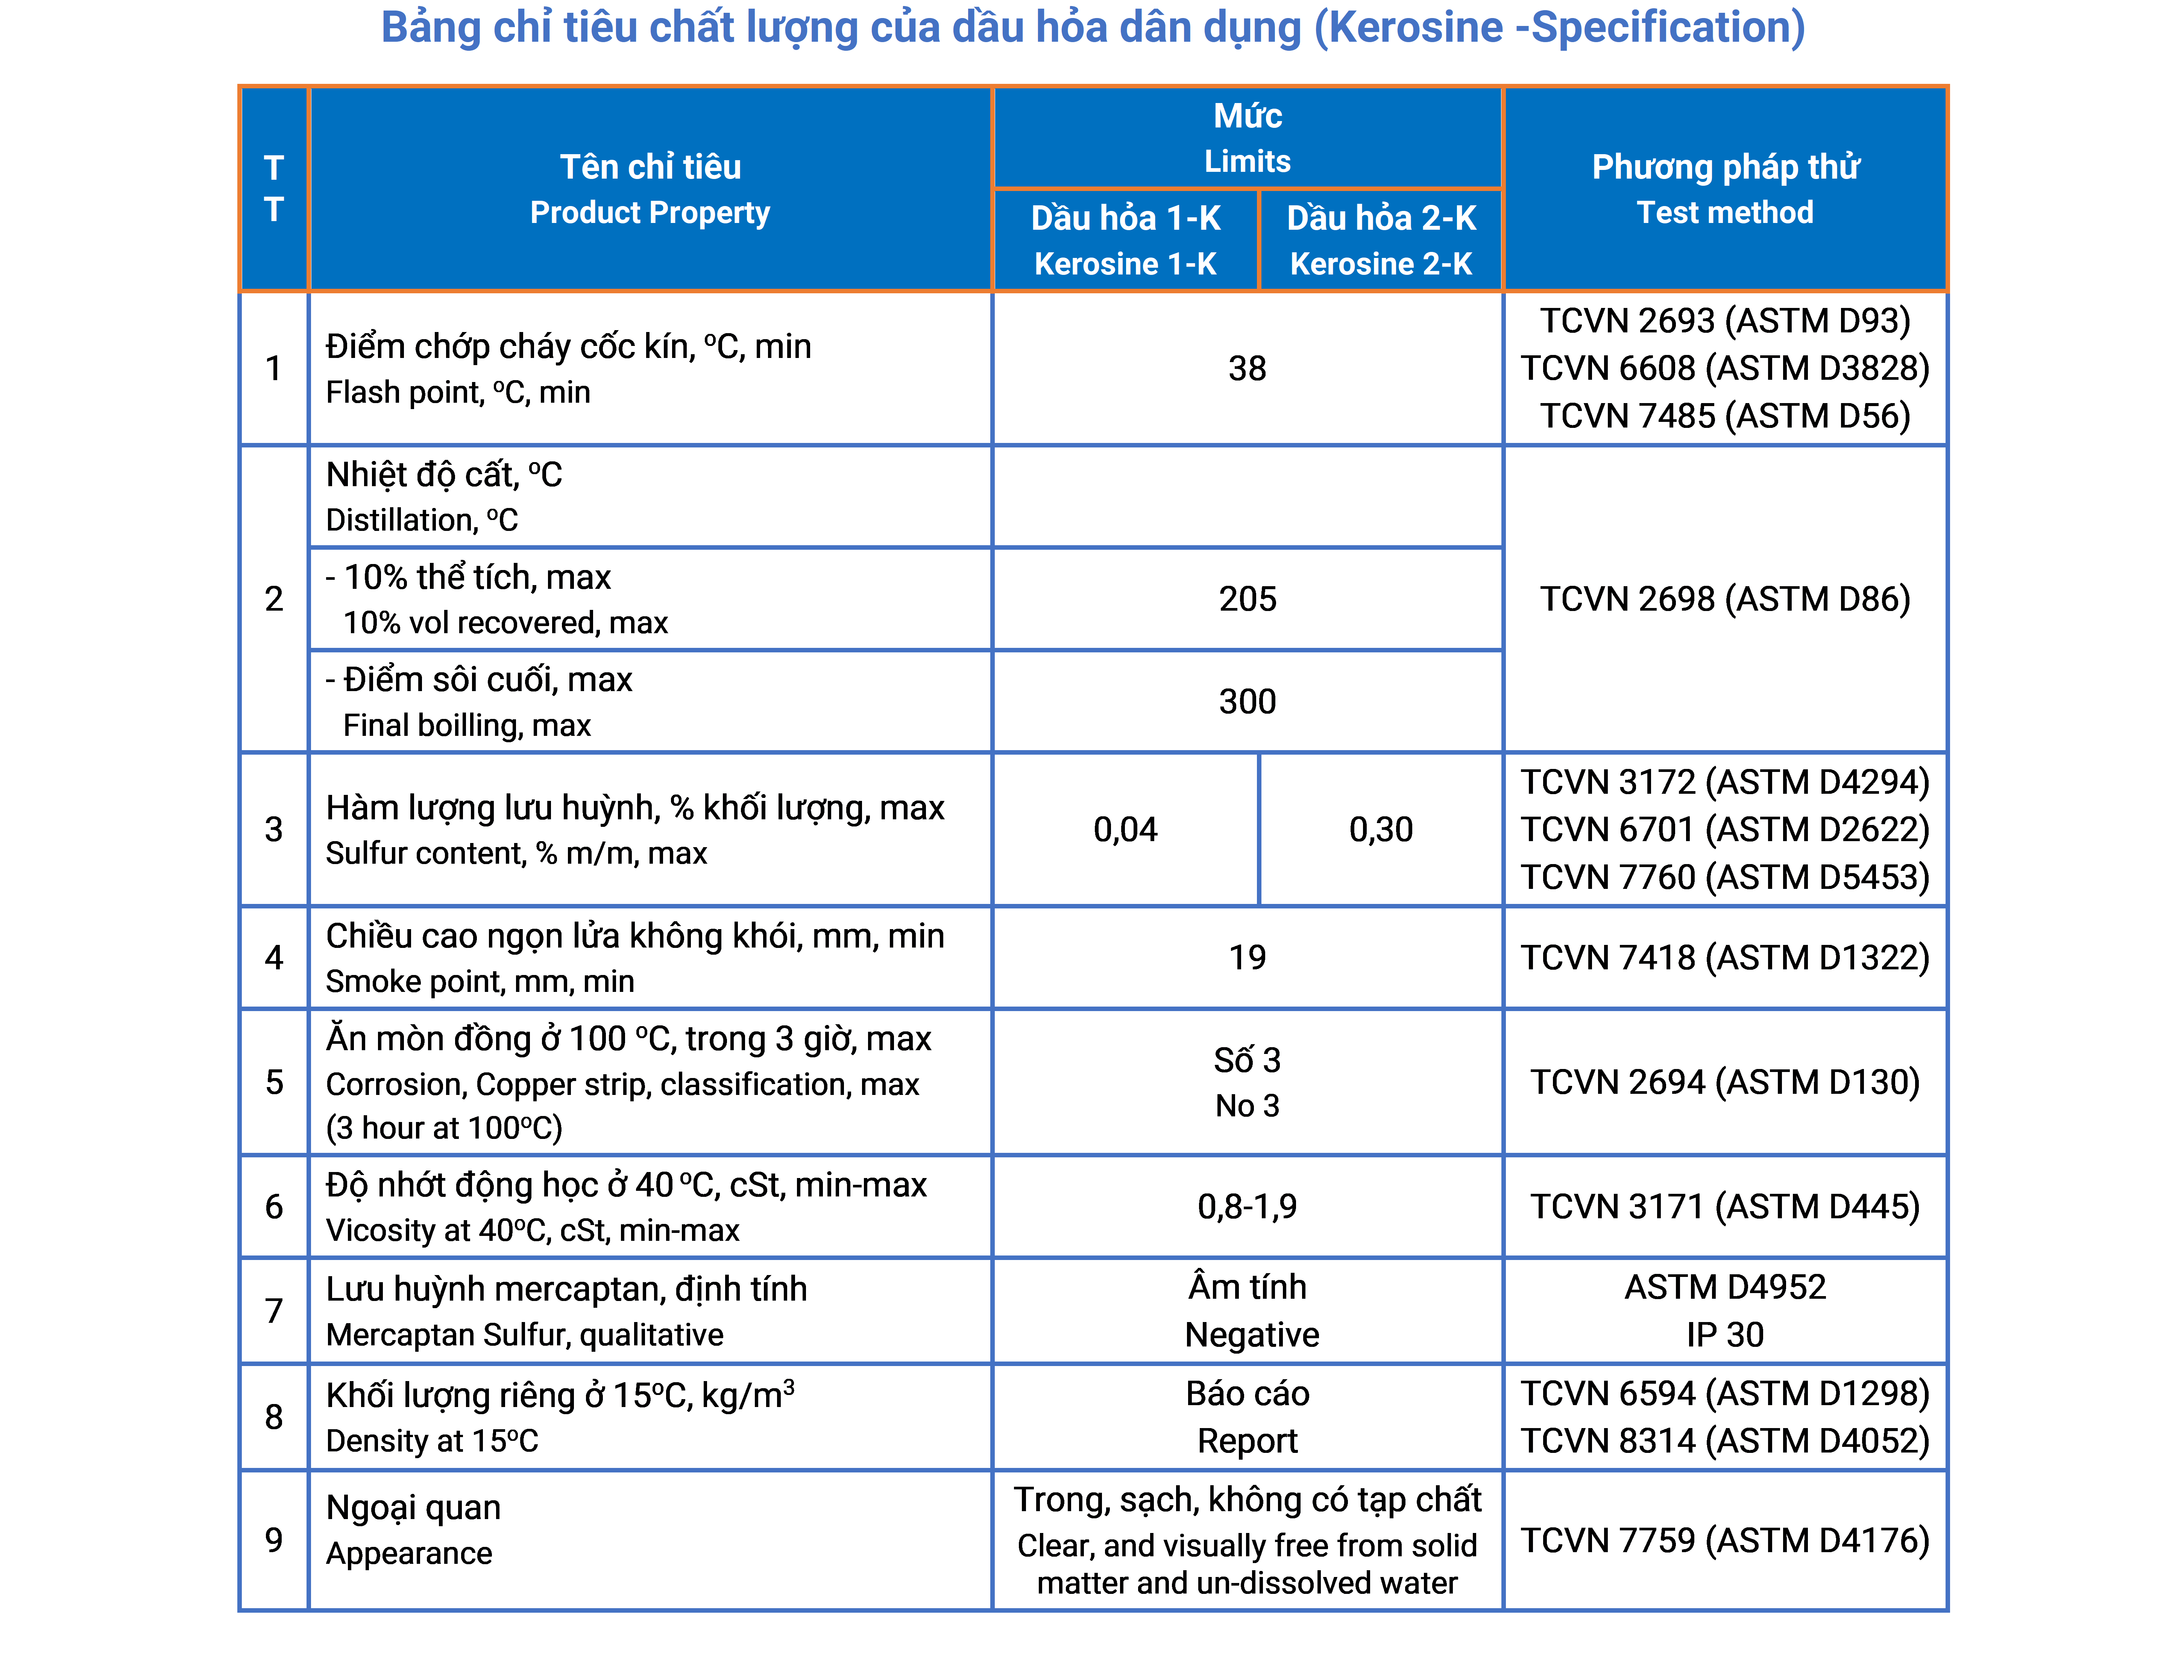Select 'Ăn mòn đồng ở 100 °C' cell
The width and height of the screenshot is (2184, 1680).
click(x=650, y=1083)
